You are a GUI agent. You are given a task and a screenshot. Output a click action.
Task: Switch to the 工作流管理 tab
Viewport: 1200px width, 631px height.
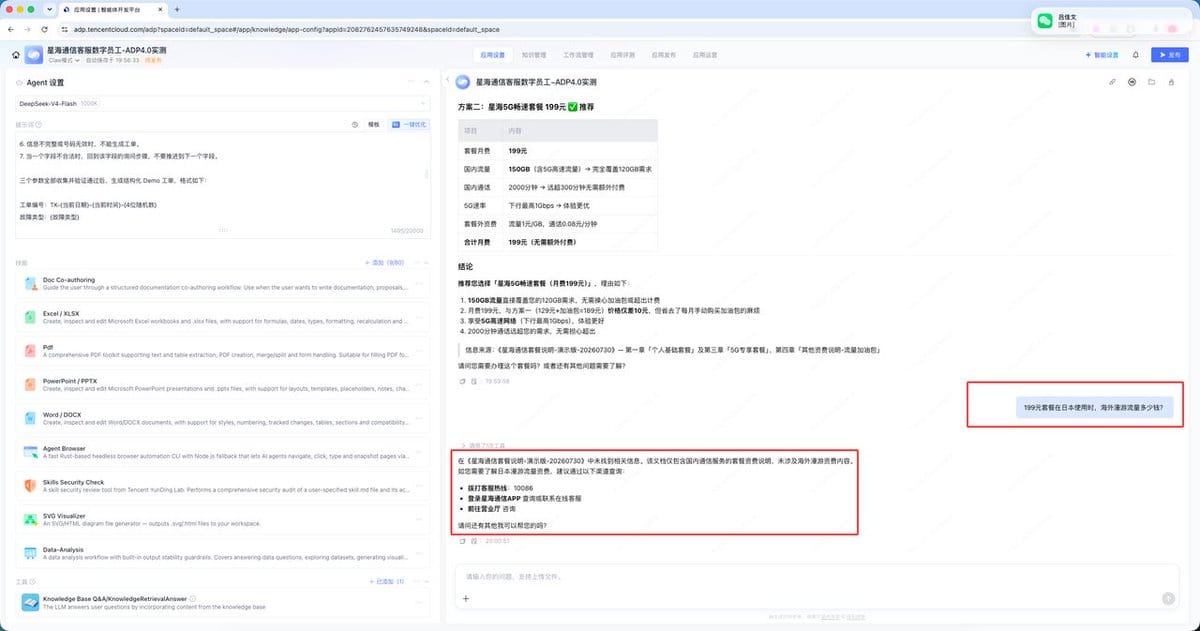(578, 55)
